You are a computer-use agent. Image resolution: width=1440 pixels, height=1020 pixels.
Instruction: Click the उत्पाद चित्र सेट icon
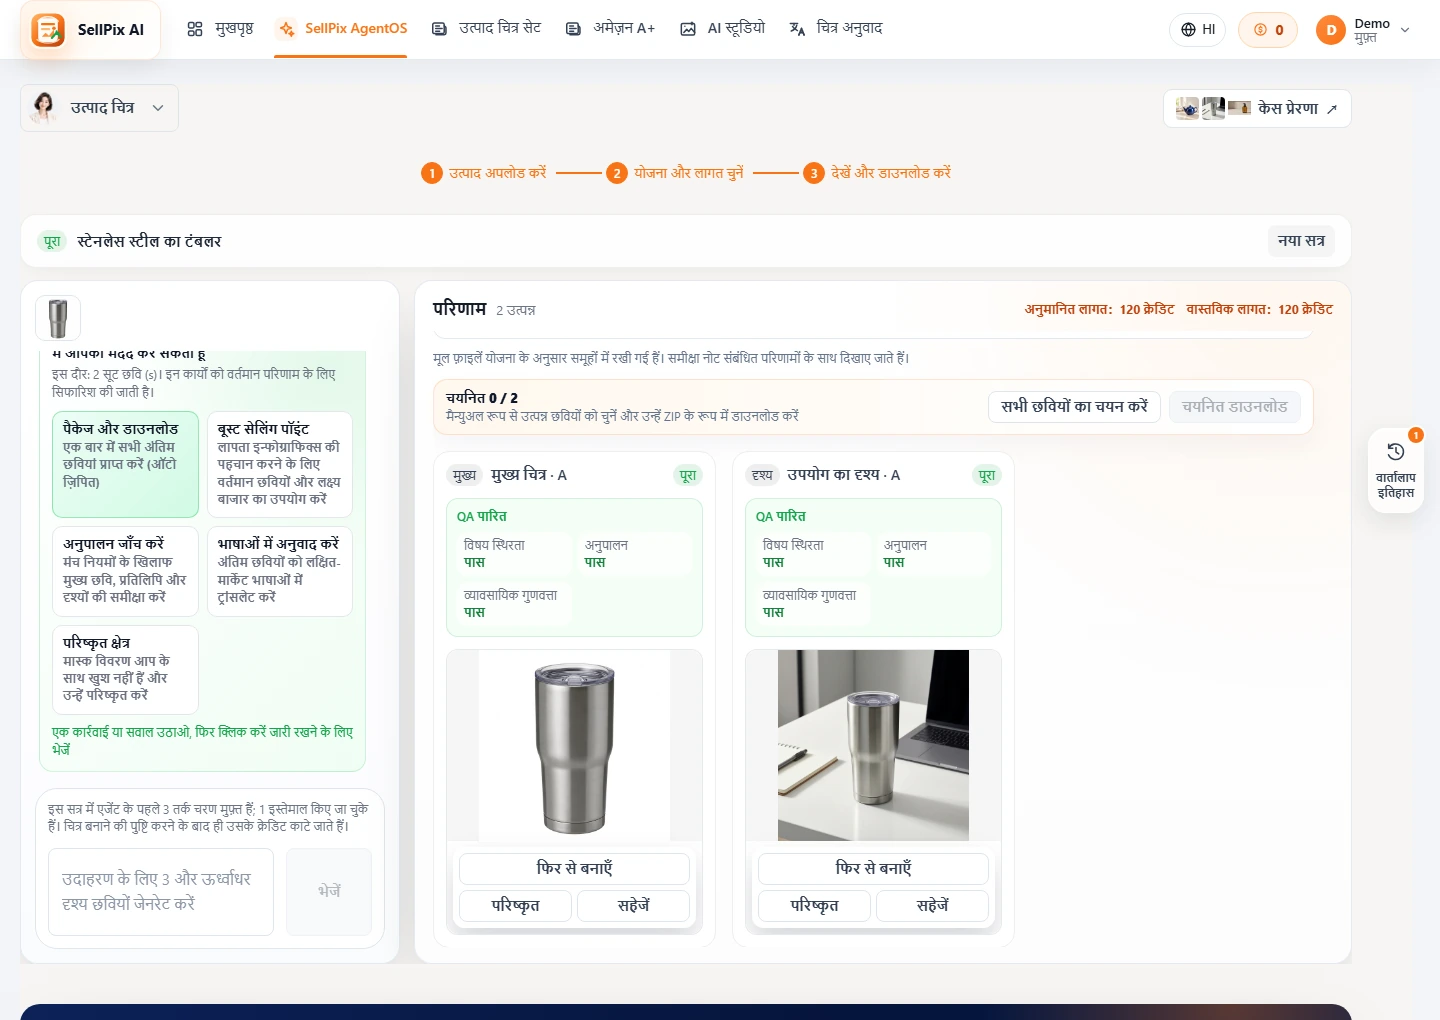click(x=439, y=29)
